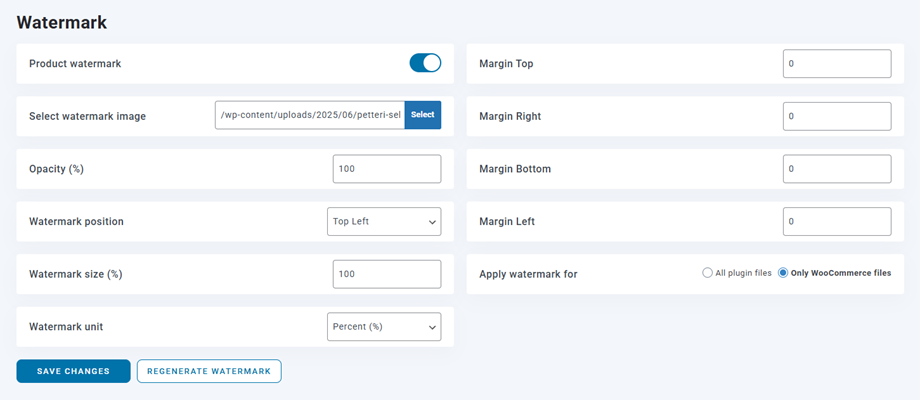Expand the Watermark unit dropdown

pyautogui.click(x=383, y=326)
